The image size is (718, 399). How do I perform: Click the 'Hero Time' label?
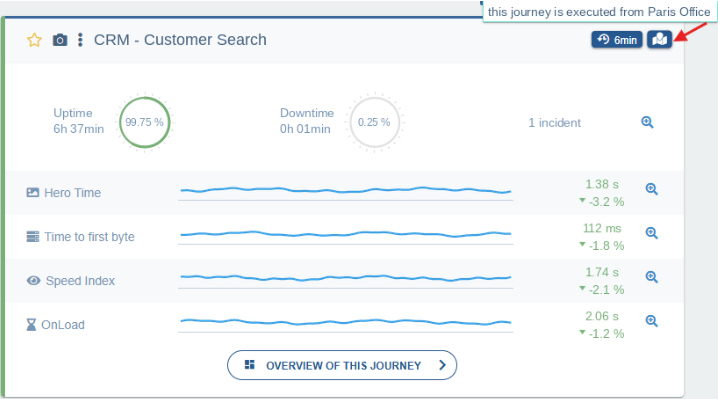pyautogui.click(x=72, y=193)
